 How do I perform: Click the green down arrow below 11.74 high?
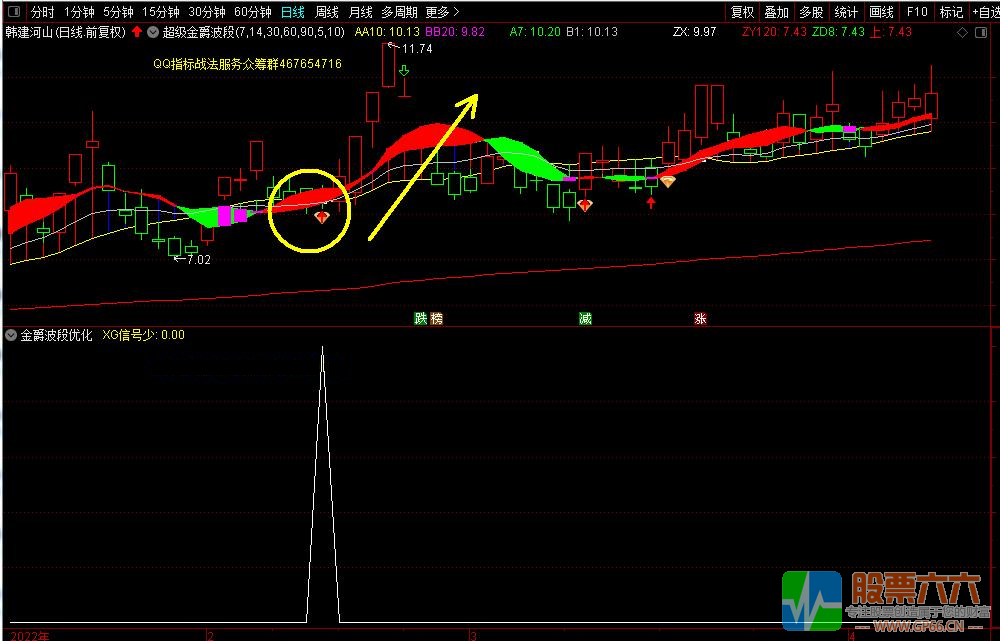(404, 72)
